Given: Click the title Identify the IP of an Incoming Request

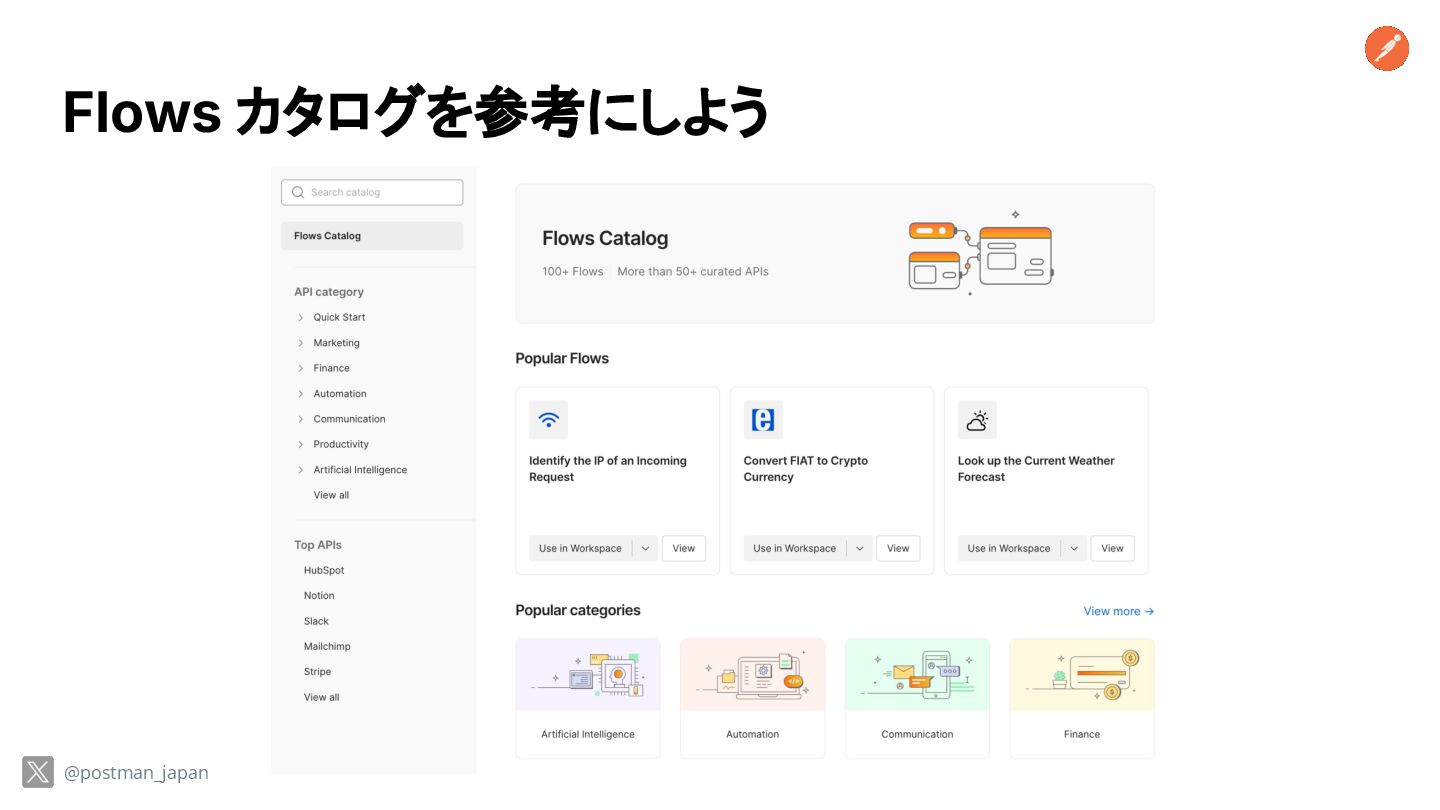Looking at the screenshot, I should click(608, 469).
